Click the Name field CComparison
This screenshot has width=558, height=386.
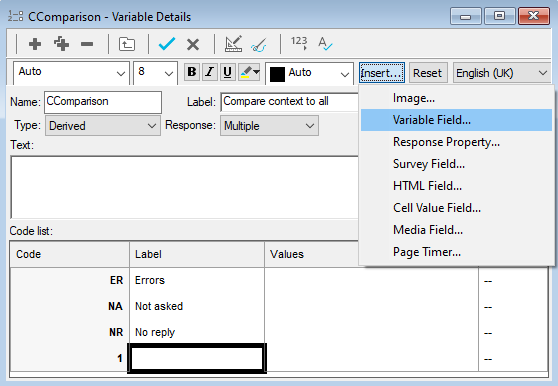(103, 102)
